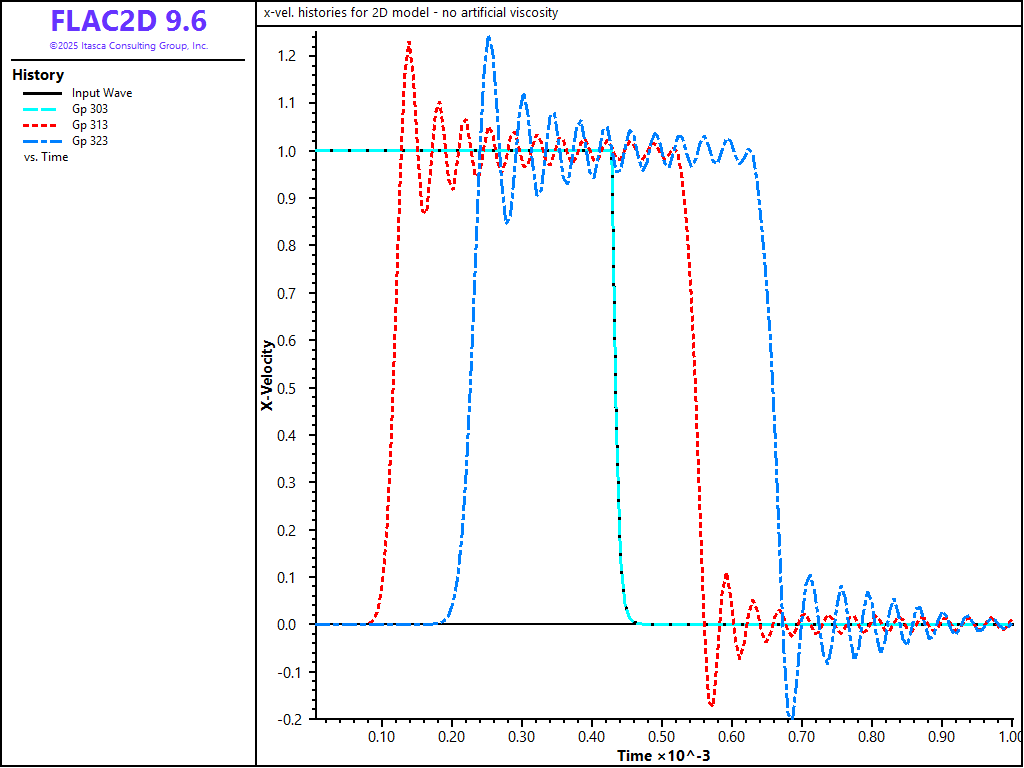This screenshot has height=768, width=1024.
Task: Click the black Input Wave line swatch
Action: 41,93
